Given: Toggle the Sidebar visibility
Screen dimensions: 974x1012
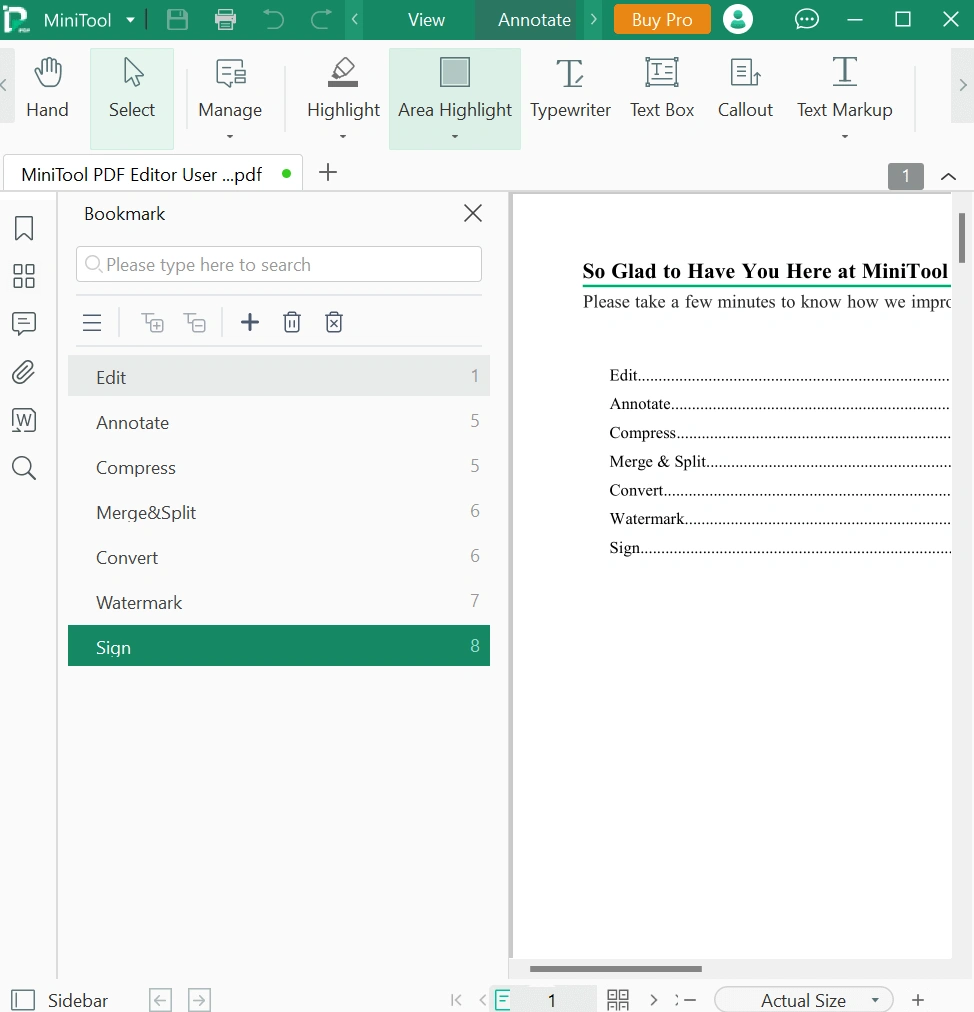Looking at the screenshot, I should (59, 1000).
